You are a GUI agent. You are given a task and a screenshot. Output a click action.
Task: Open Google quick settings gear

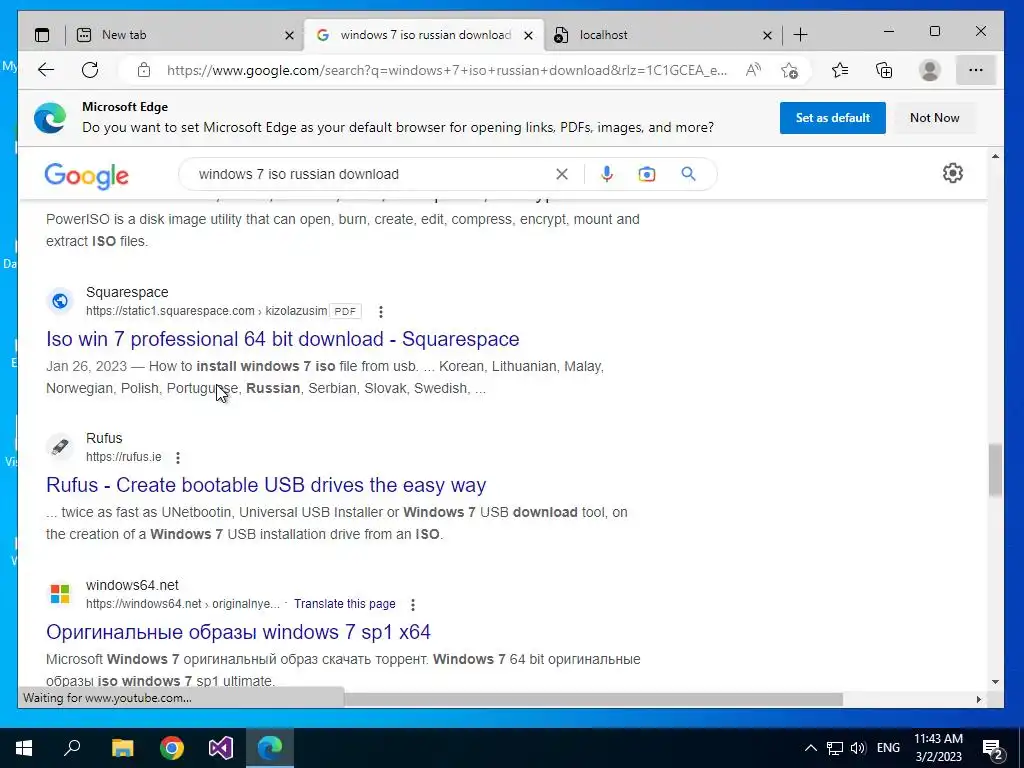click(x=953, y=173)
